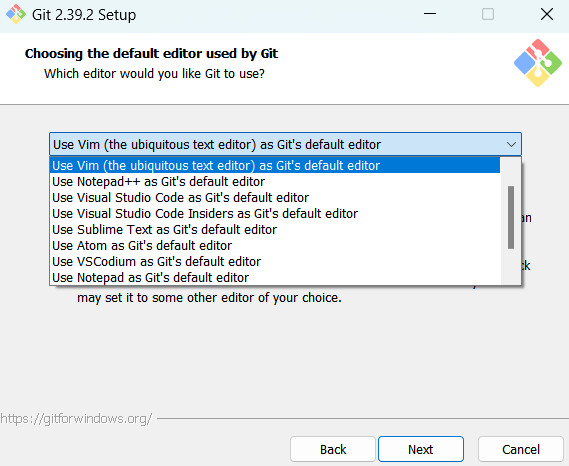Go Back to the previous setup page
569x466 pixels.
[x=333, y=449]
